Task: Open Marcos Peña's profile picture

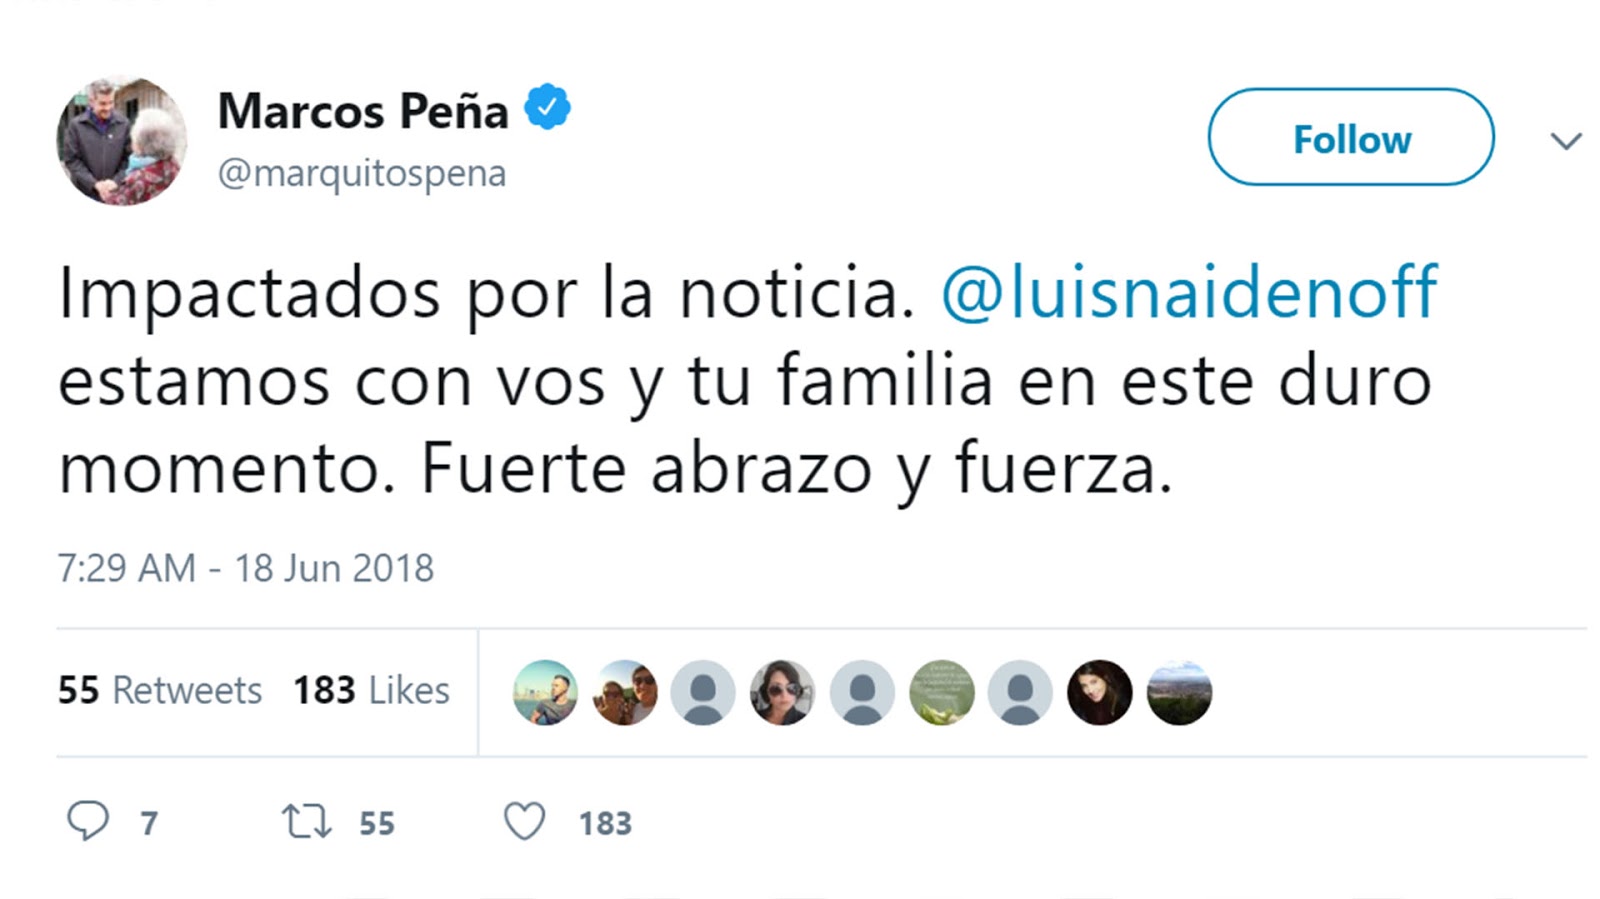Action: click(x=121, y=140)
